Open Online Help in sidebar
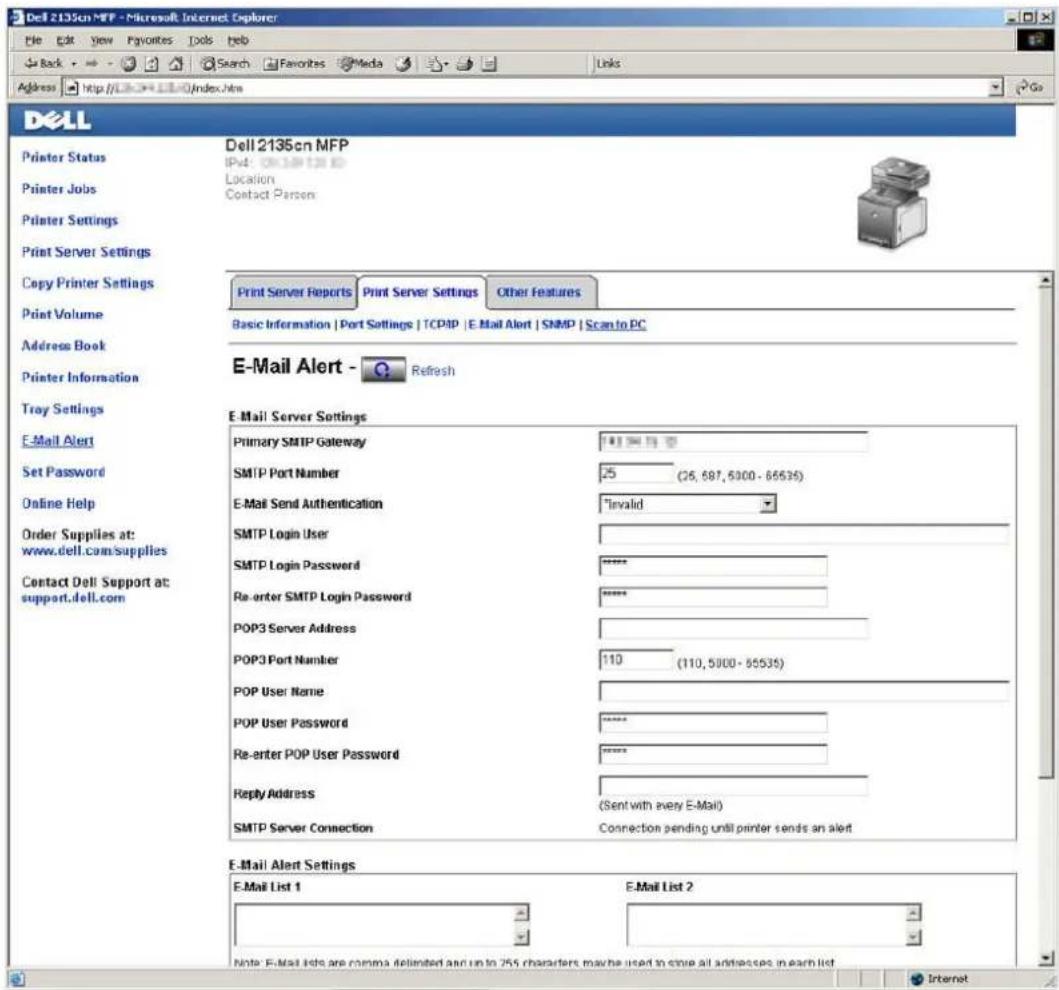 tap(58, 503)
